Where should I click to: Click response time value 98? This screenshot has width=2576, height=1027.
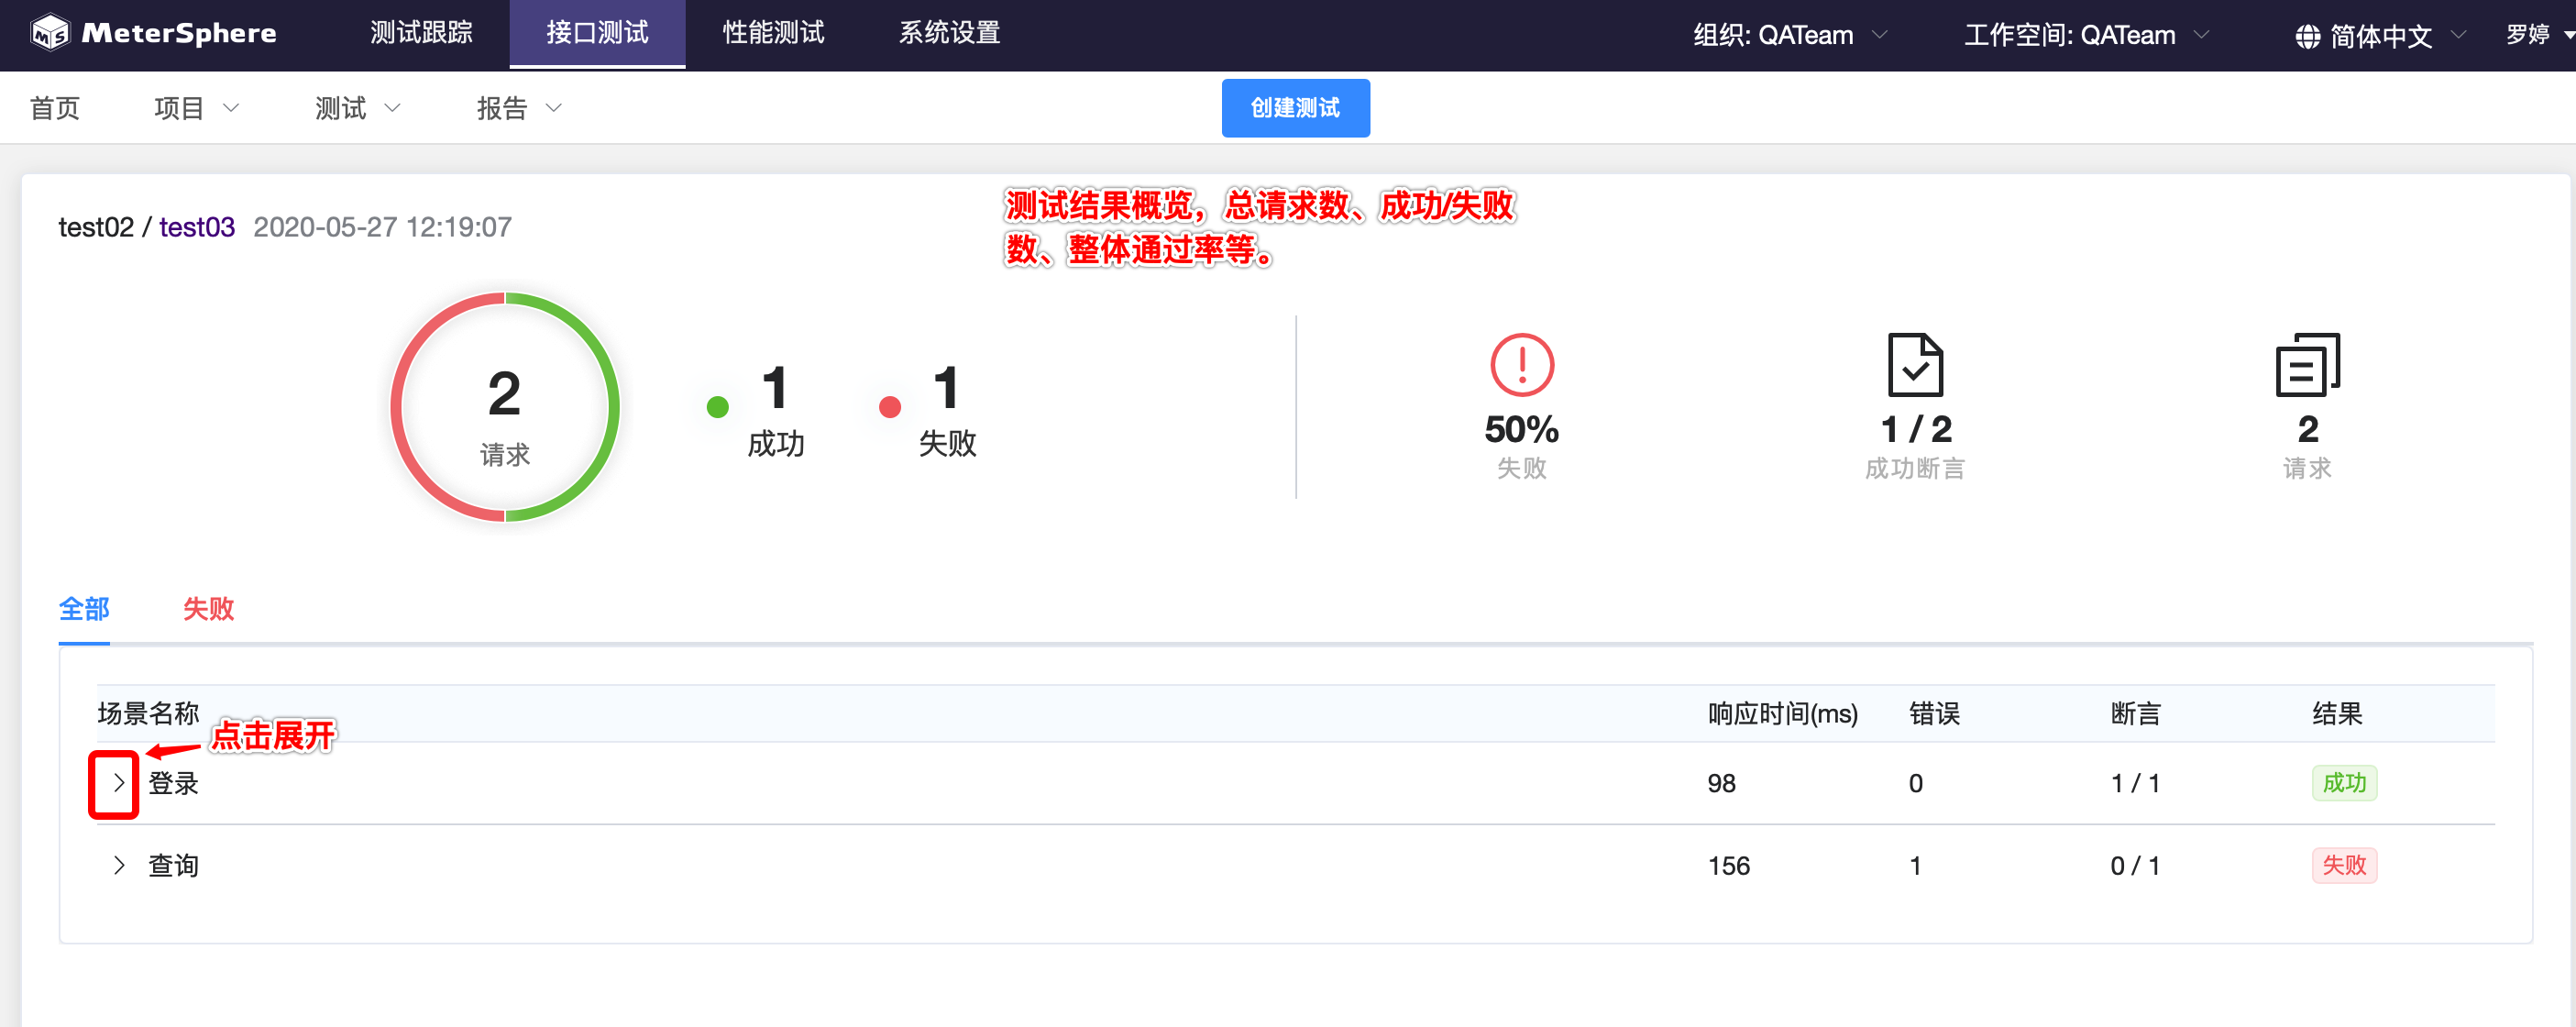click(x=1721, y=783)
